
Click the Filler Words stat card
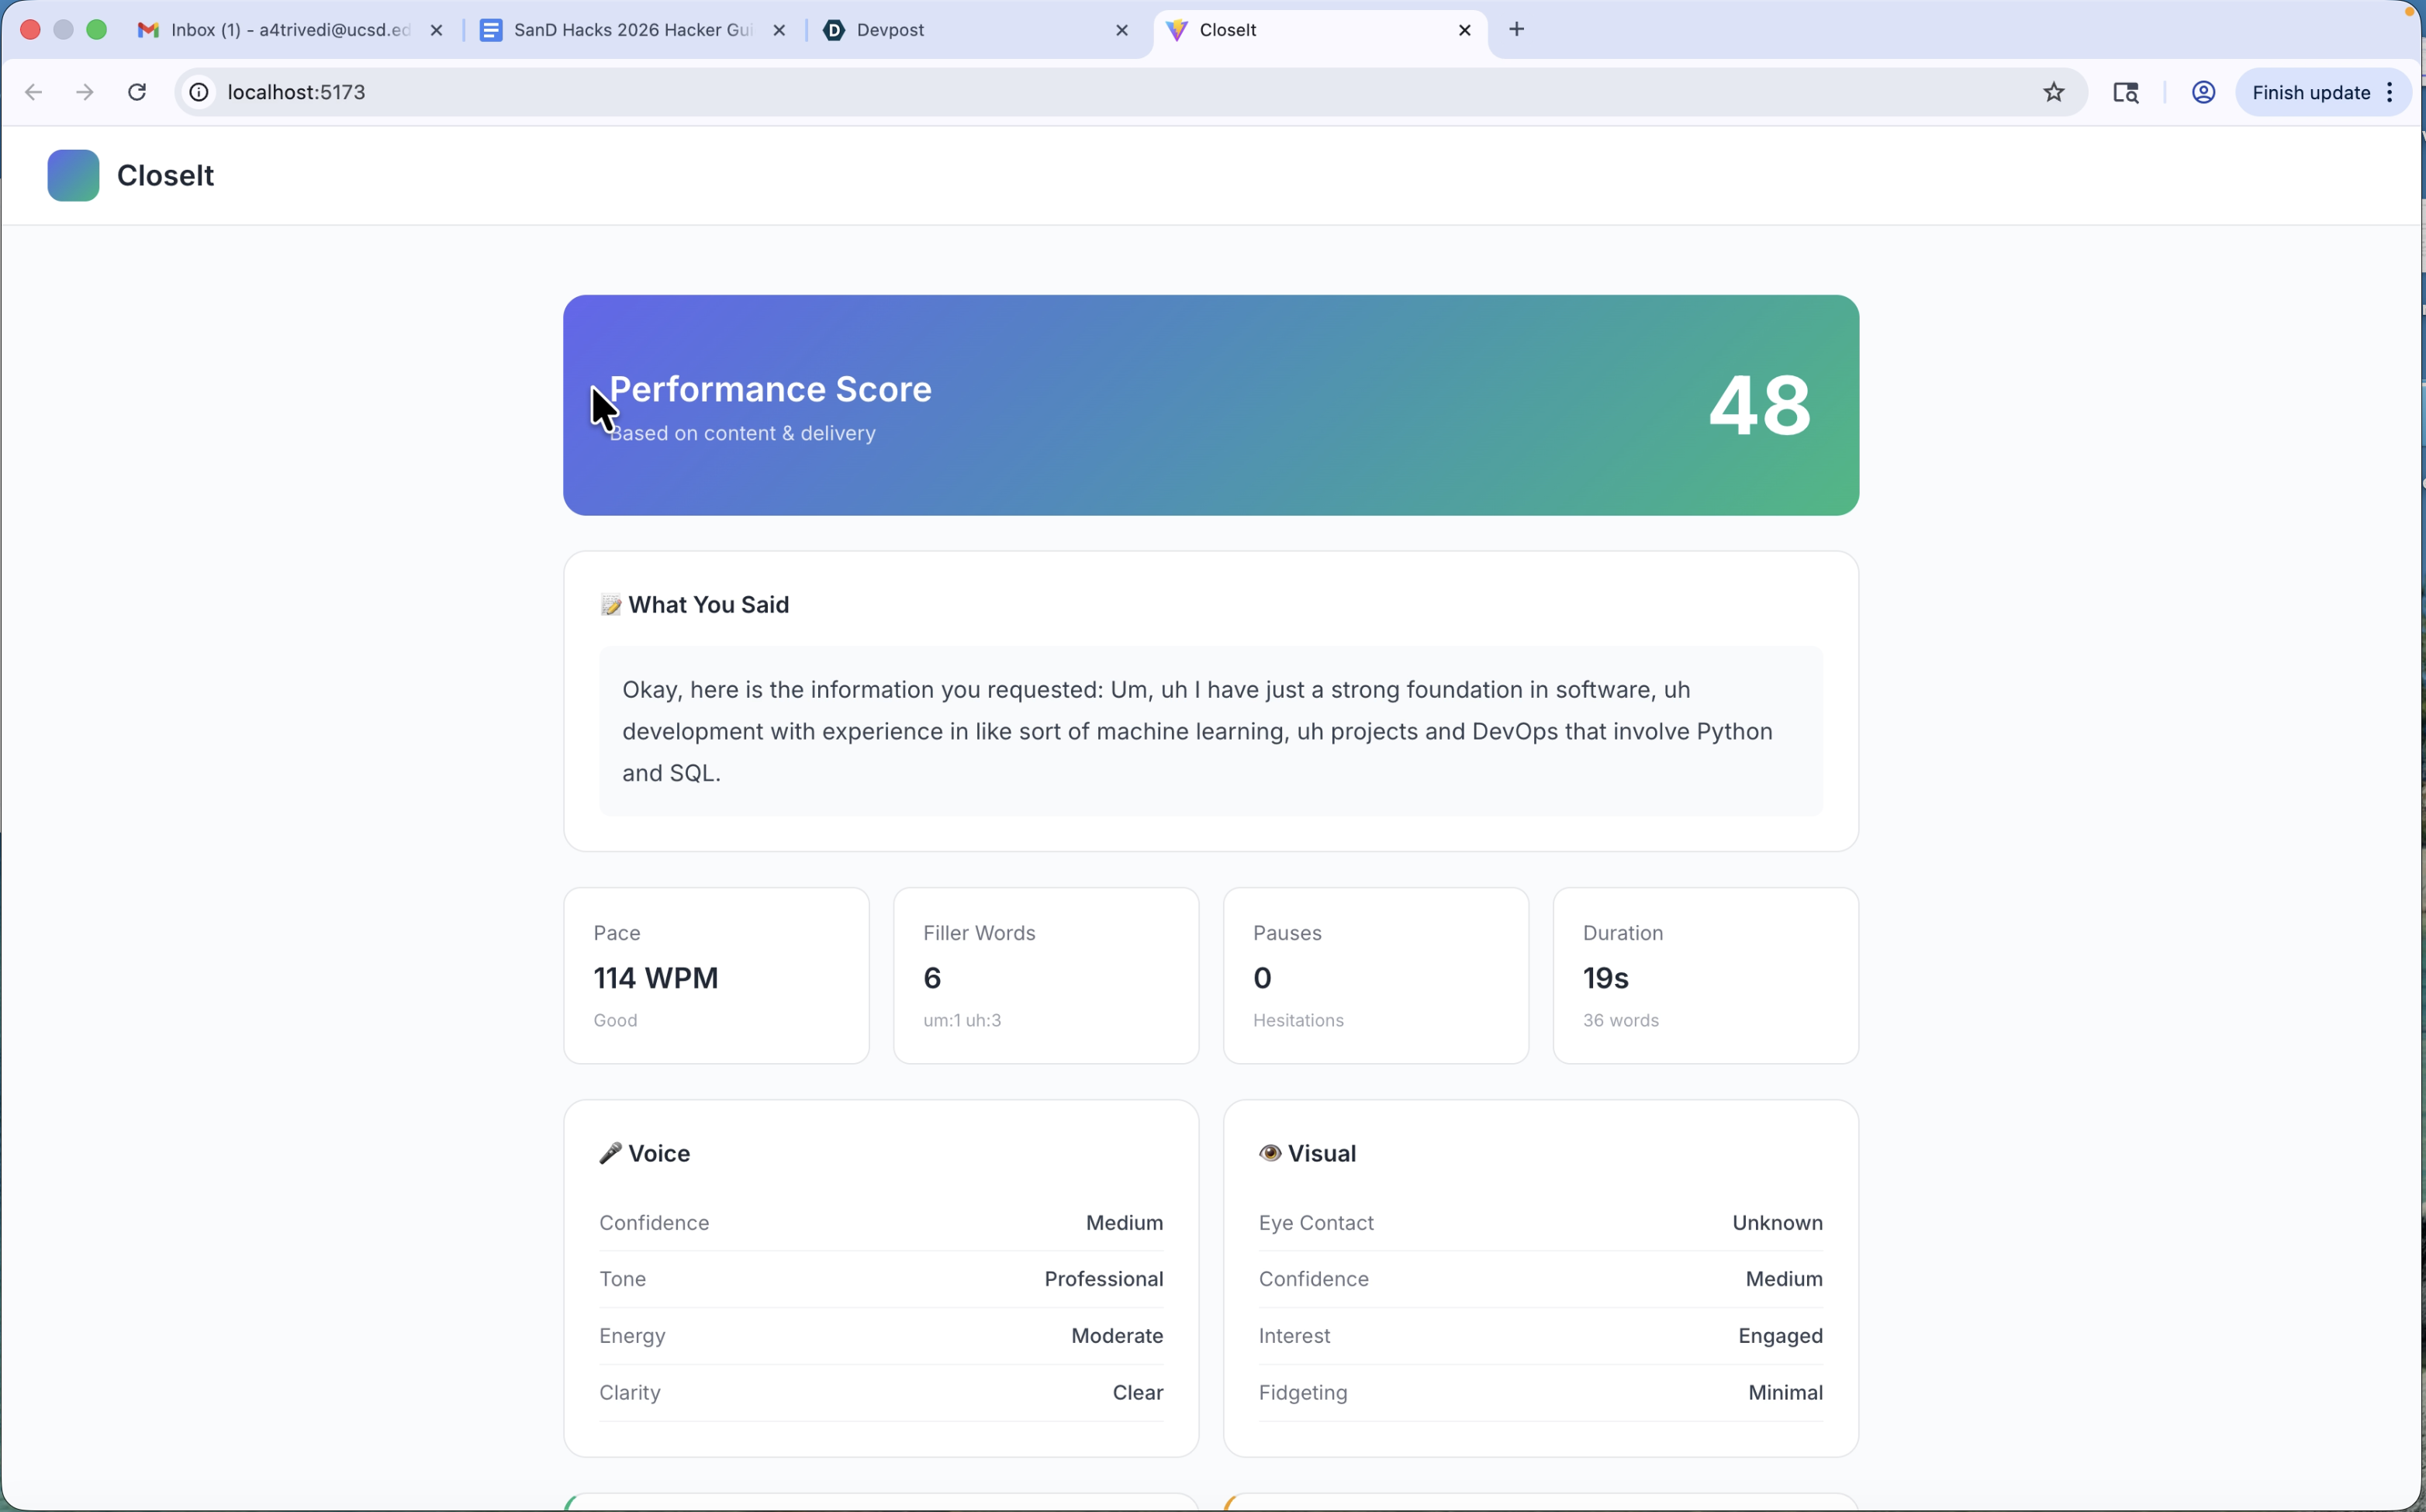pyautogui.click(x=1045, y=975)
